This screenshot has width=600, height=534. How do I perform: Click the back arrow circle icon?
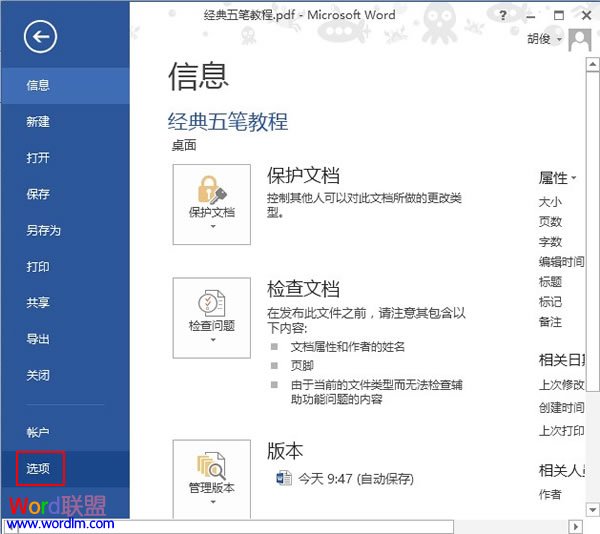point(40,38)
